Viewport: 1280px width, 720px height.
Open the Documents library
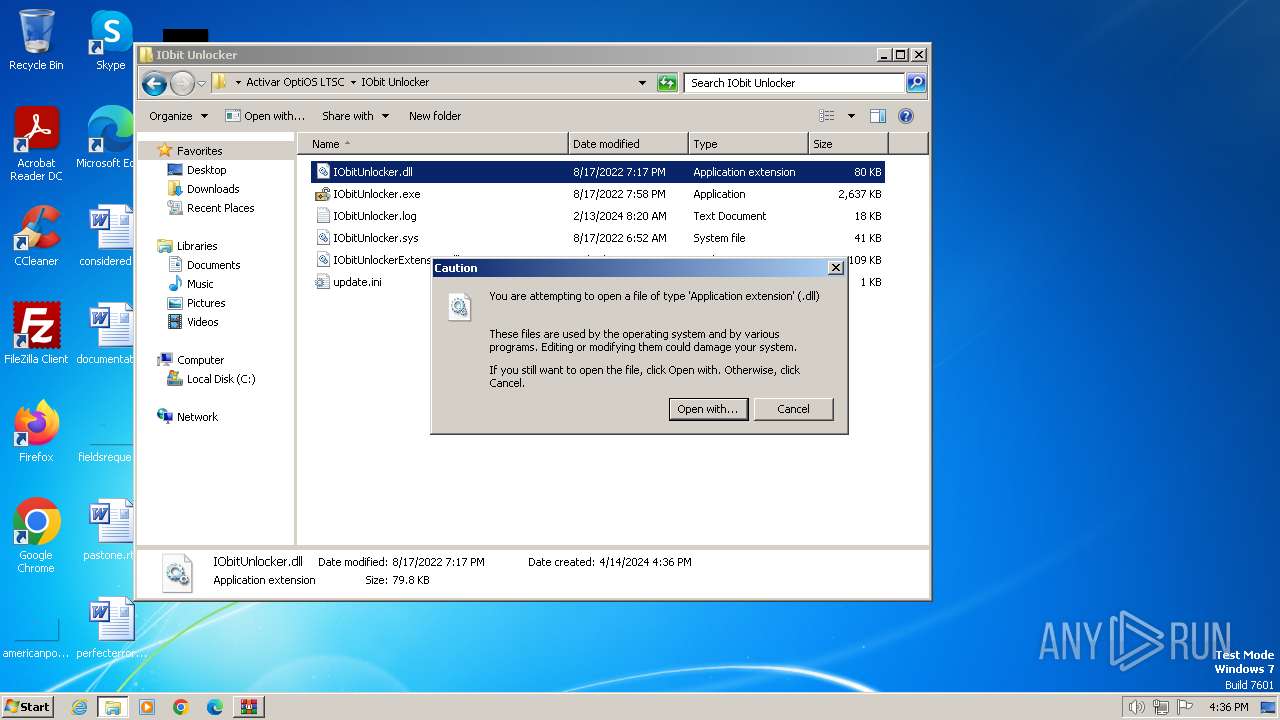[x=213, y=265]
